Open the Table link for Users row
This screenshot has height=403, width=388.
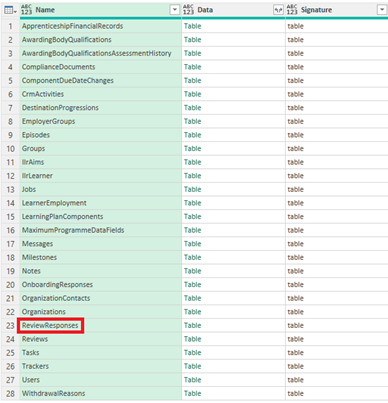[x=193, y=380]
